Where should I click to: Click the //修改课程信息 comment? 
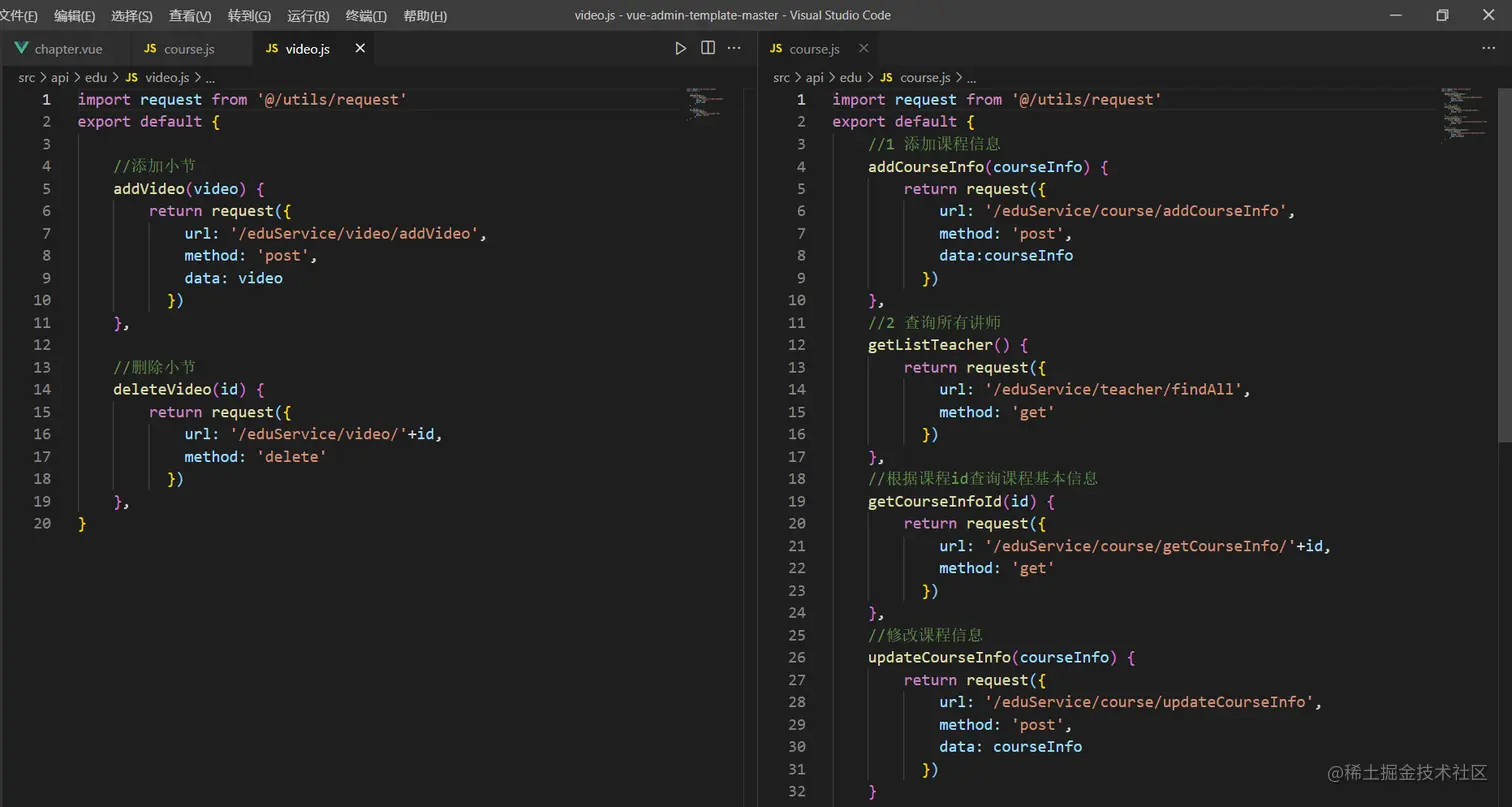click(926, 635)
